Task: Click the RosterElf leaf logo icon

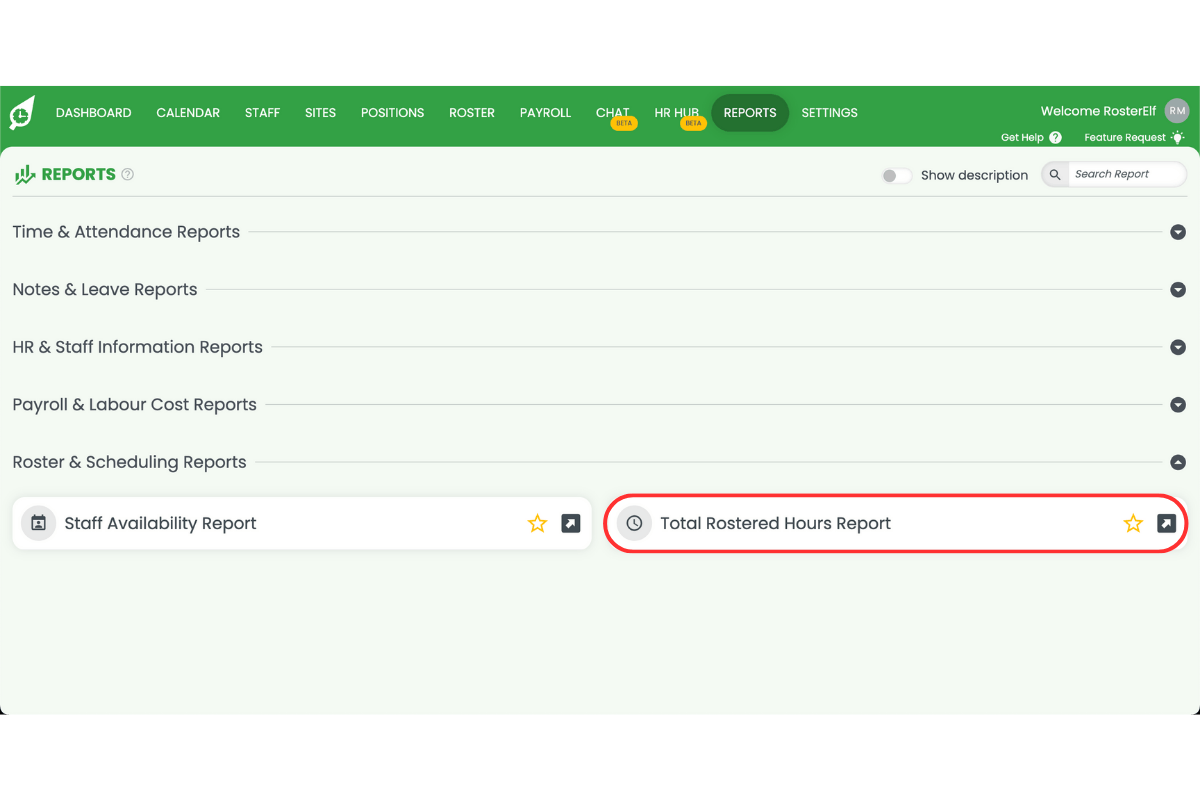Action: point(22,113)
